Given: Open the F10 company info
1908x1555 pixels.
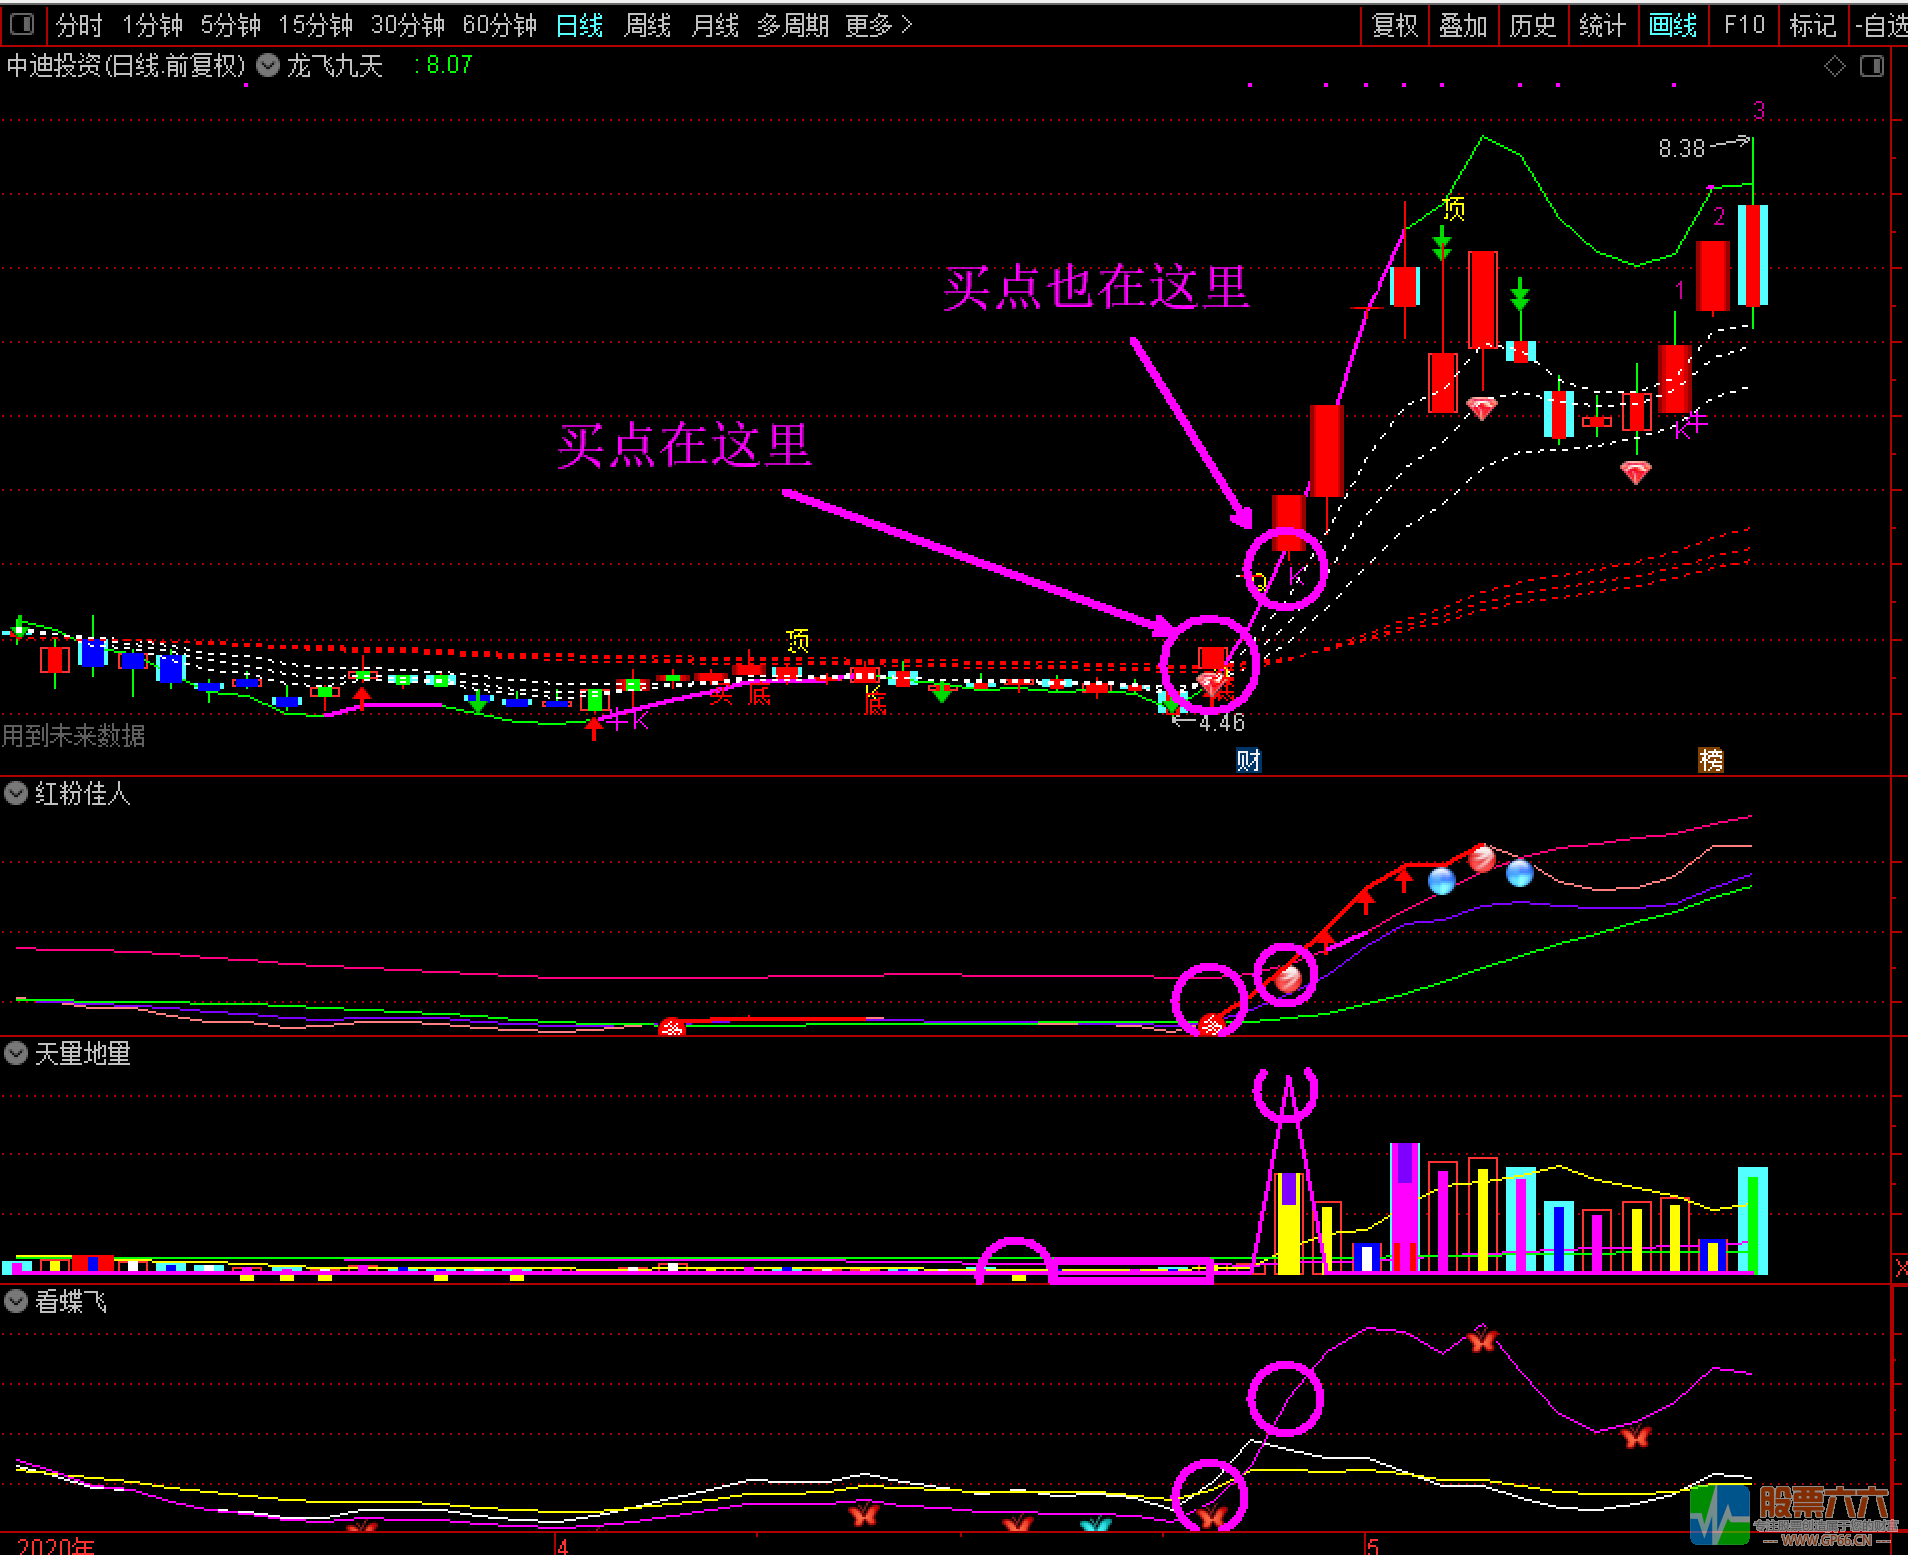Looking at the screenshot, I should [1744, 25].
